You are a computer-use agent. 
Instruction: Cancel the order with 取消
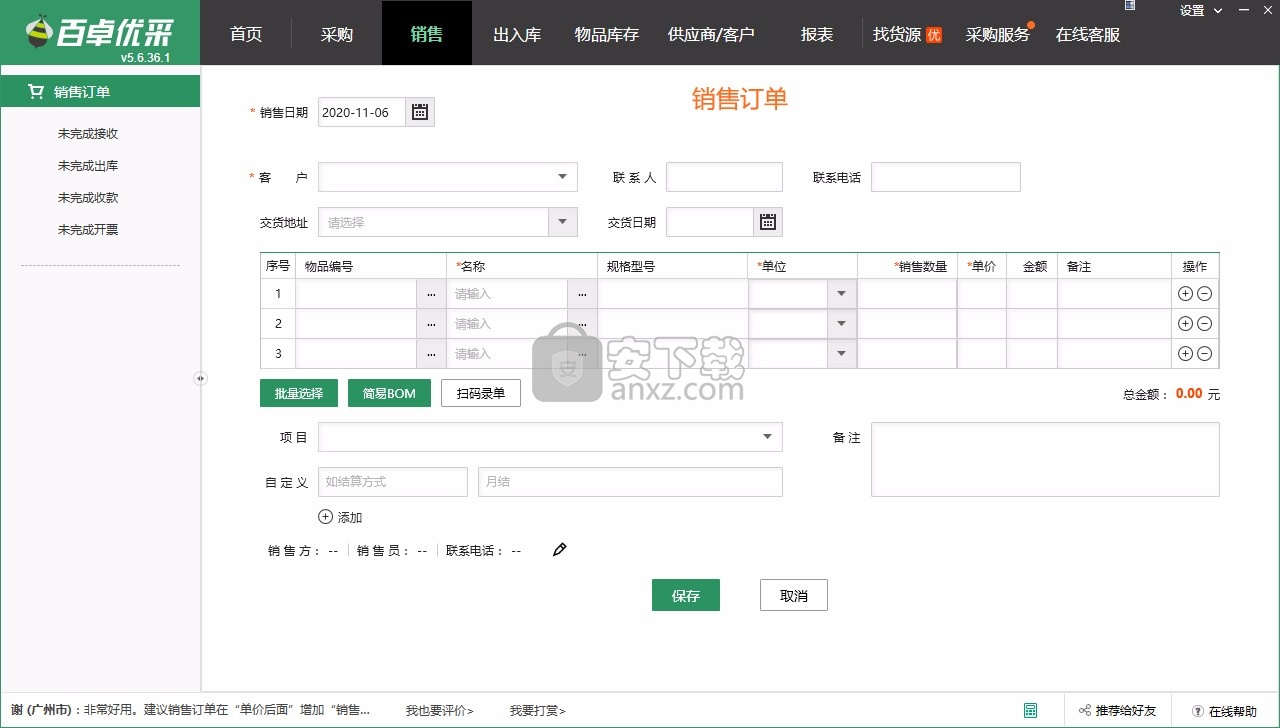[794, 595]
